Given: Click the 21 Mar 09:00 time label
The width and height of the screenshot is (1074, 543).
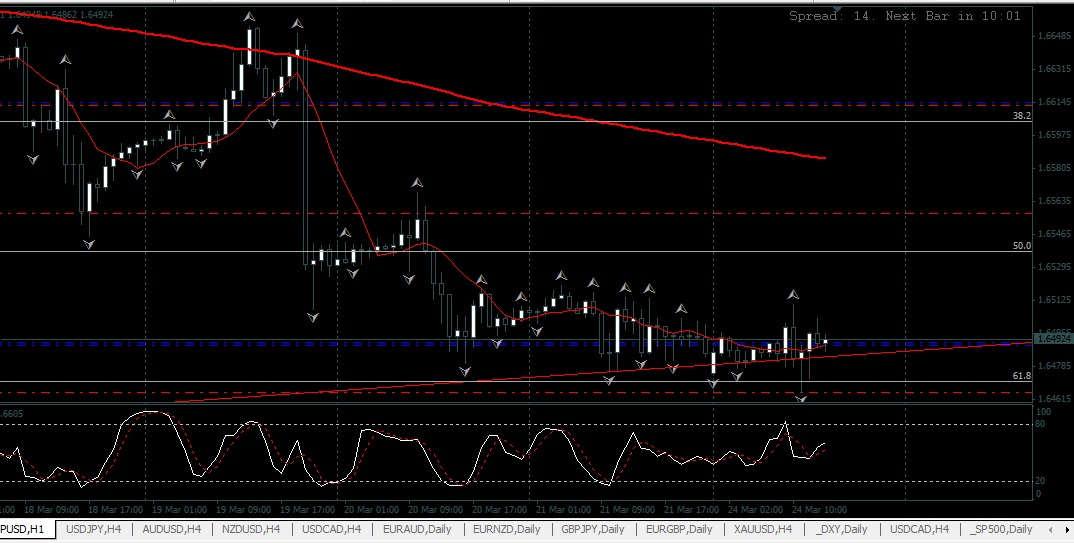Looking at the screenshot, I should pos(627,509).
